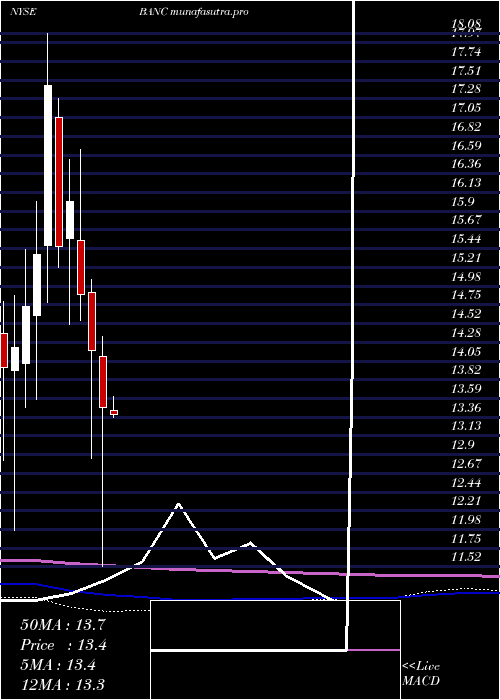Click the NYSE exchange label
This screenshot has height=700, width=500.
(x=23, y=12)
